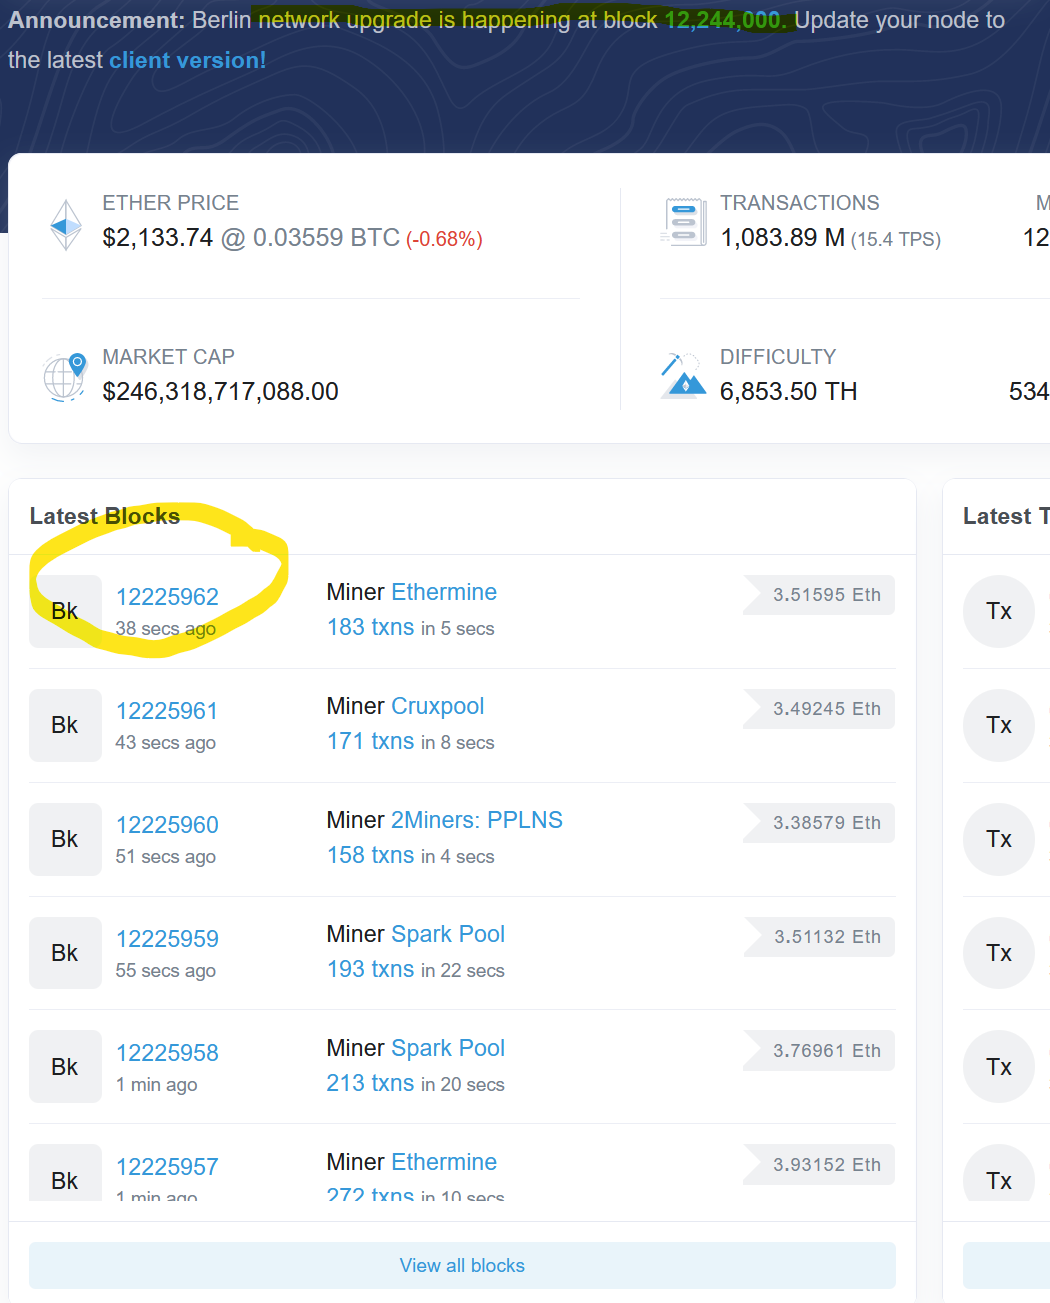Open block 12225958
This screenshot has height=1303, width=1050.
(167, 1053)
